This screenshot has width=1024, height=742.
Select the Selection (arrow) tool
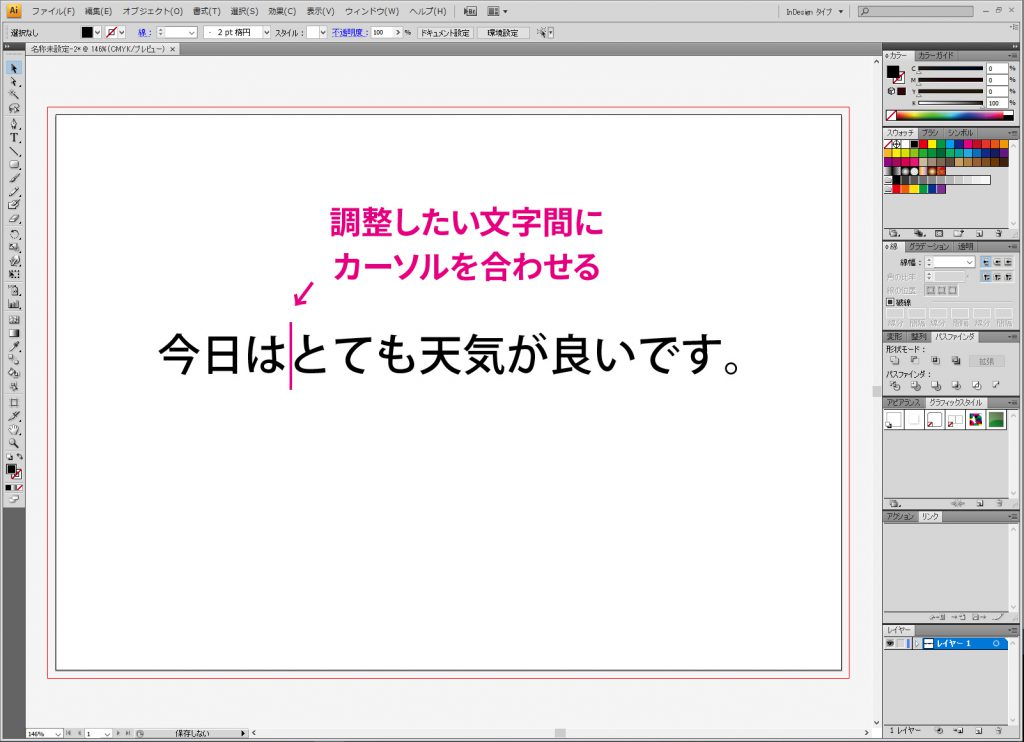[14, 68]
